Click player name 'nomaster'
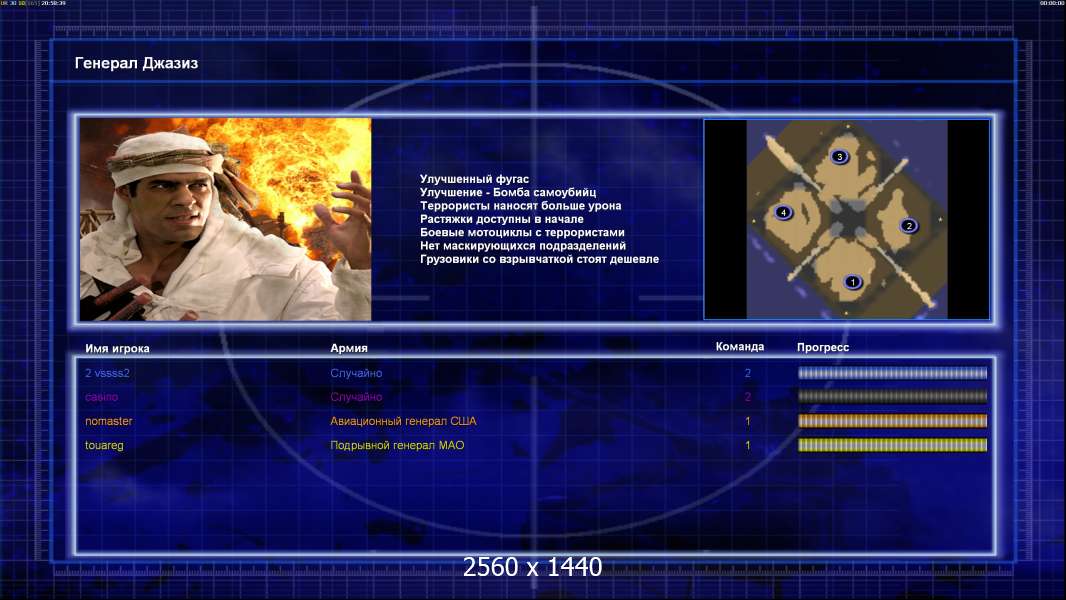Viewport: 1066px width, 600px height. [x=109, y=421]
